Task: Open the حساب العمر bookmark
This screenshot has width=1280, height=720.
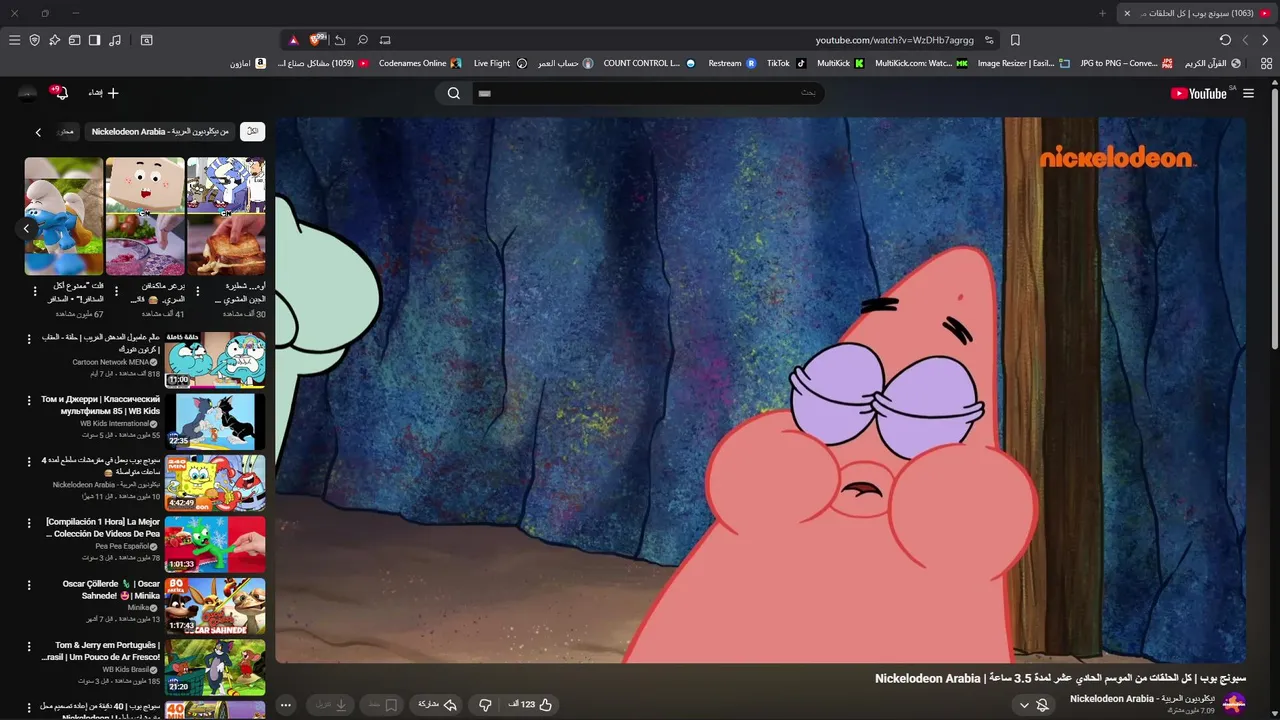Action: coord(565,63)
